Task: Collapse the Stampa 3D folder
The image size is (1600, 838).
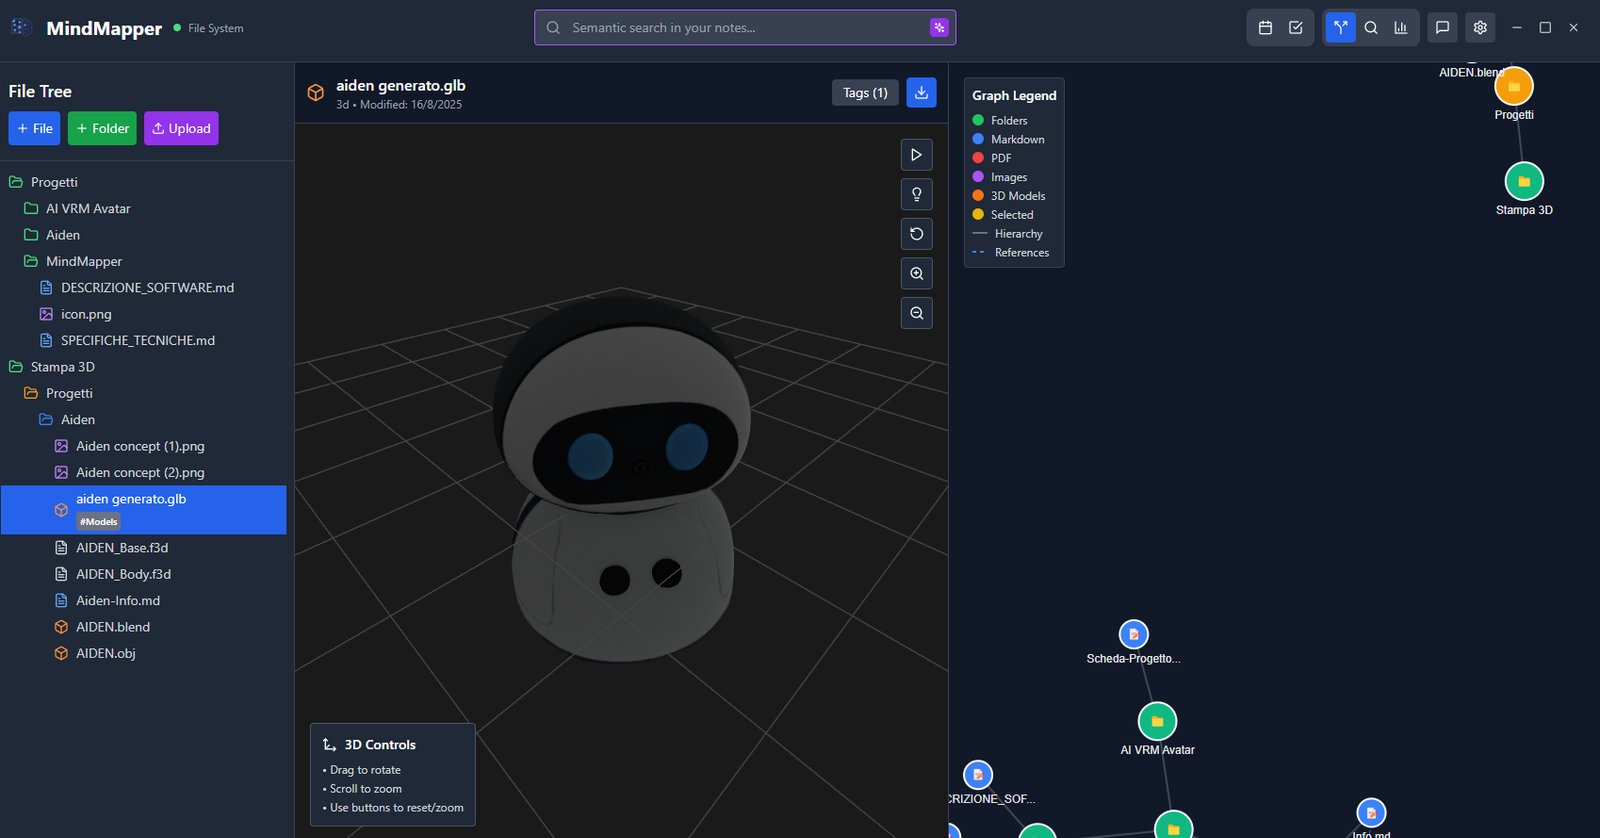Action: [x=62, y=367]
